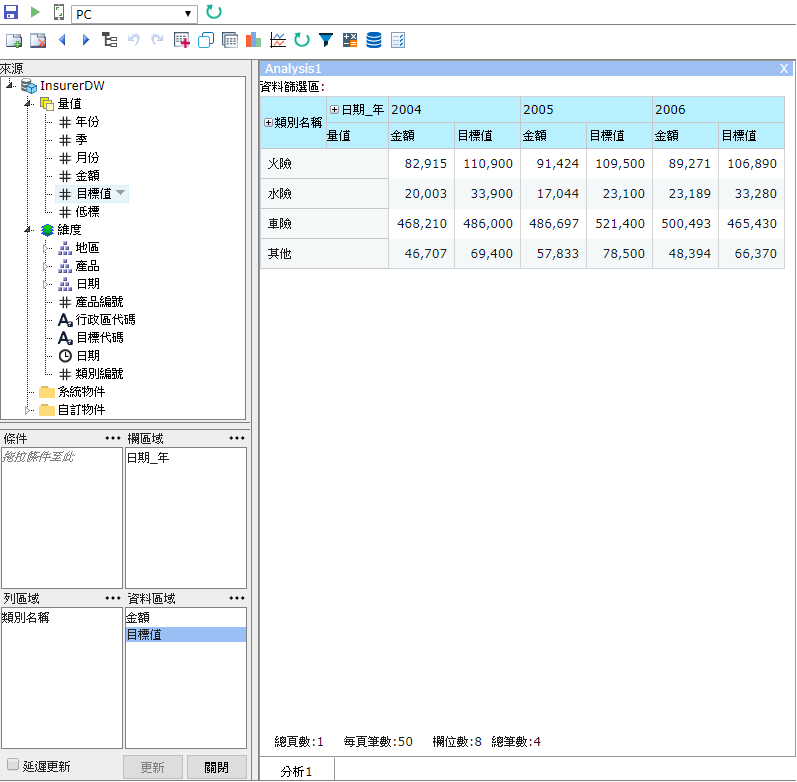Image resolution: width=797 pixels, height=782 pixels.
Task: Close the Analysis1 panel with X
Action: [784, 69]
